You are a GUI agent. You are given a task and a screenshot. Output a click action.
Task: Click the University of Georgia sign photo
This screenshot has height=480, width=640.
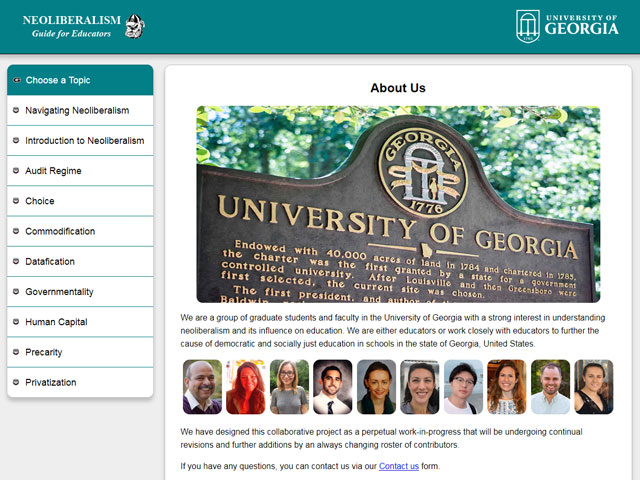[398, 204]
